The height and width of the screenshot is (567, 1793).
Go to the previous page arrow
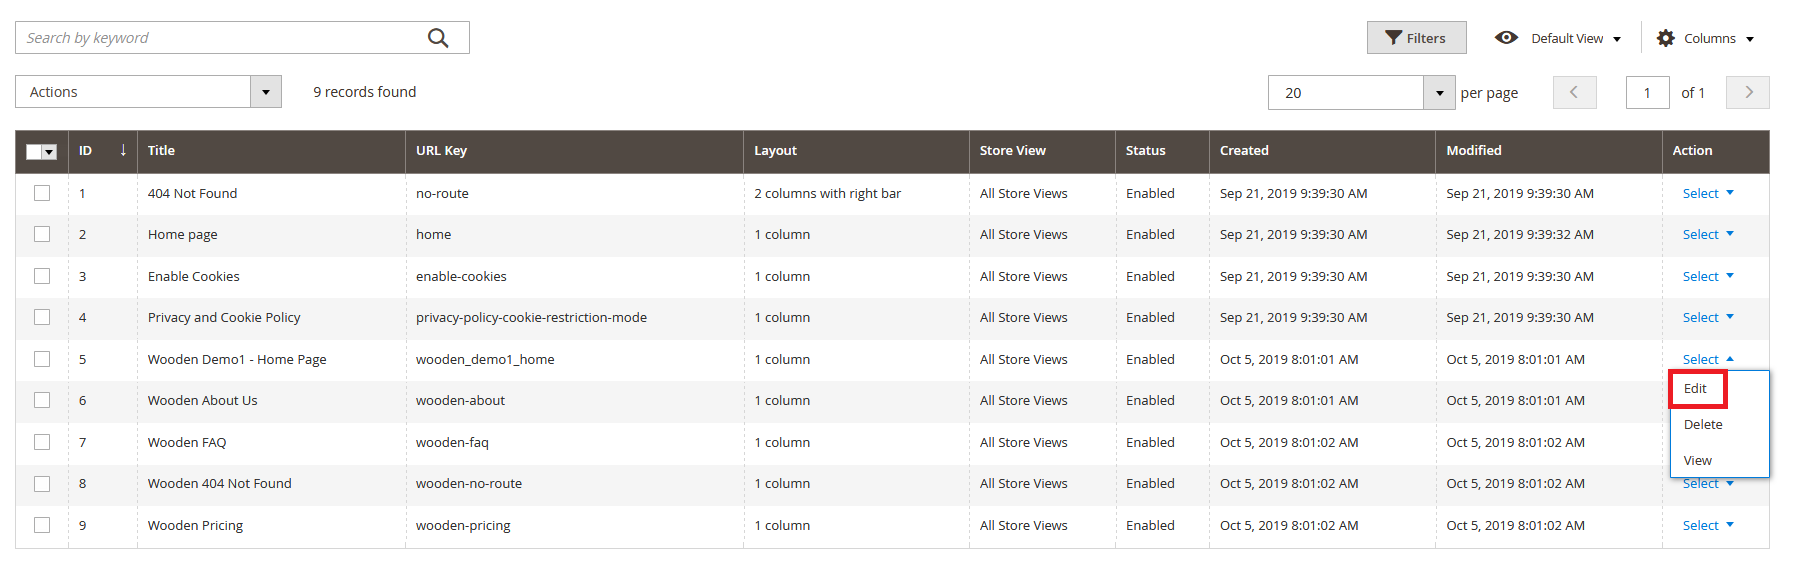[x=1574, y=92]
